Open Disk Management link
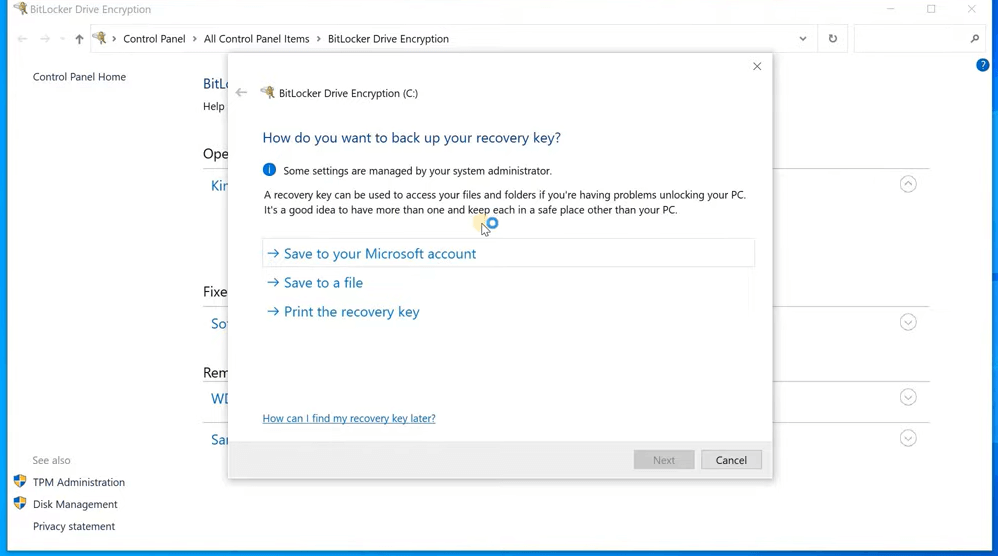The image size is (998, 556). click(75, 504)
